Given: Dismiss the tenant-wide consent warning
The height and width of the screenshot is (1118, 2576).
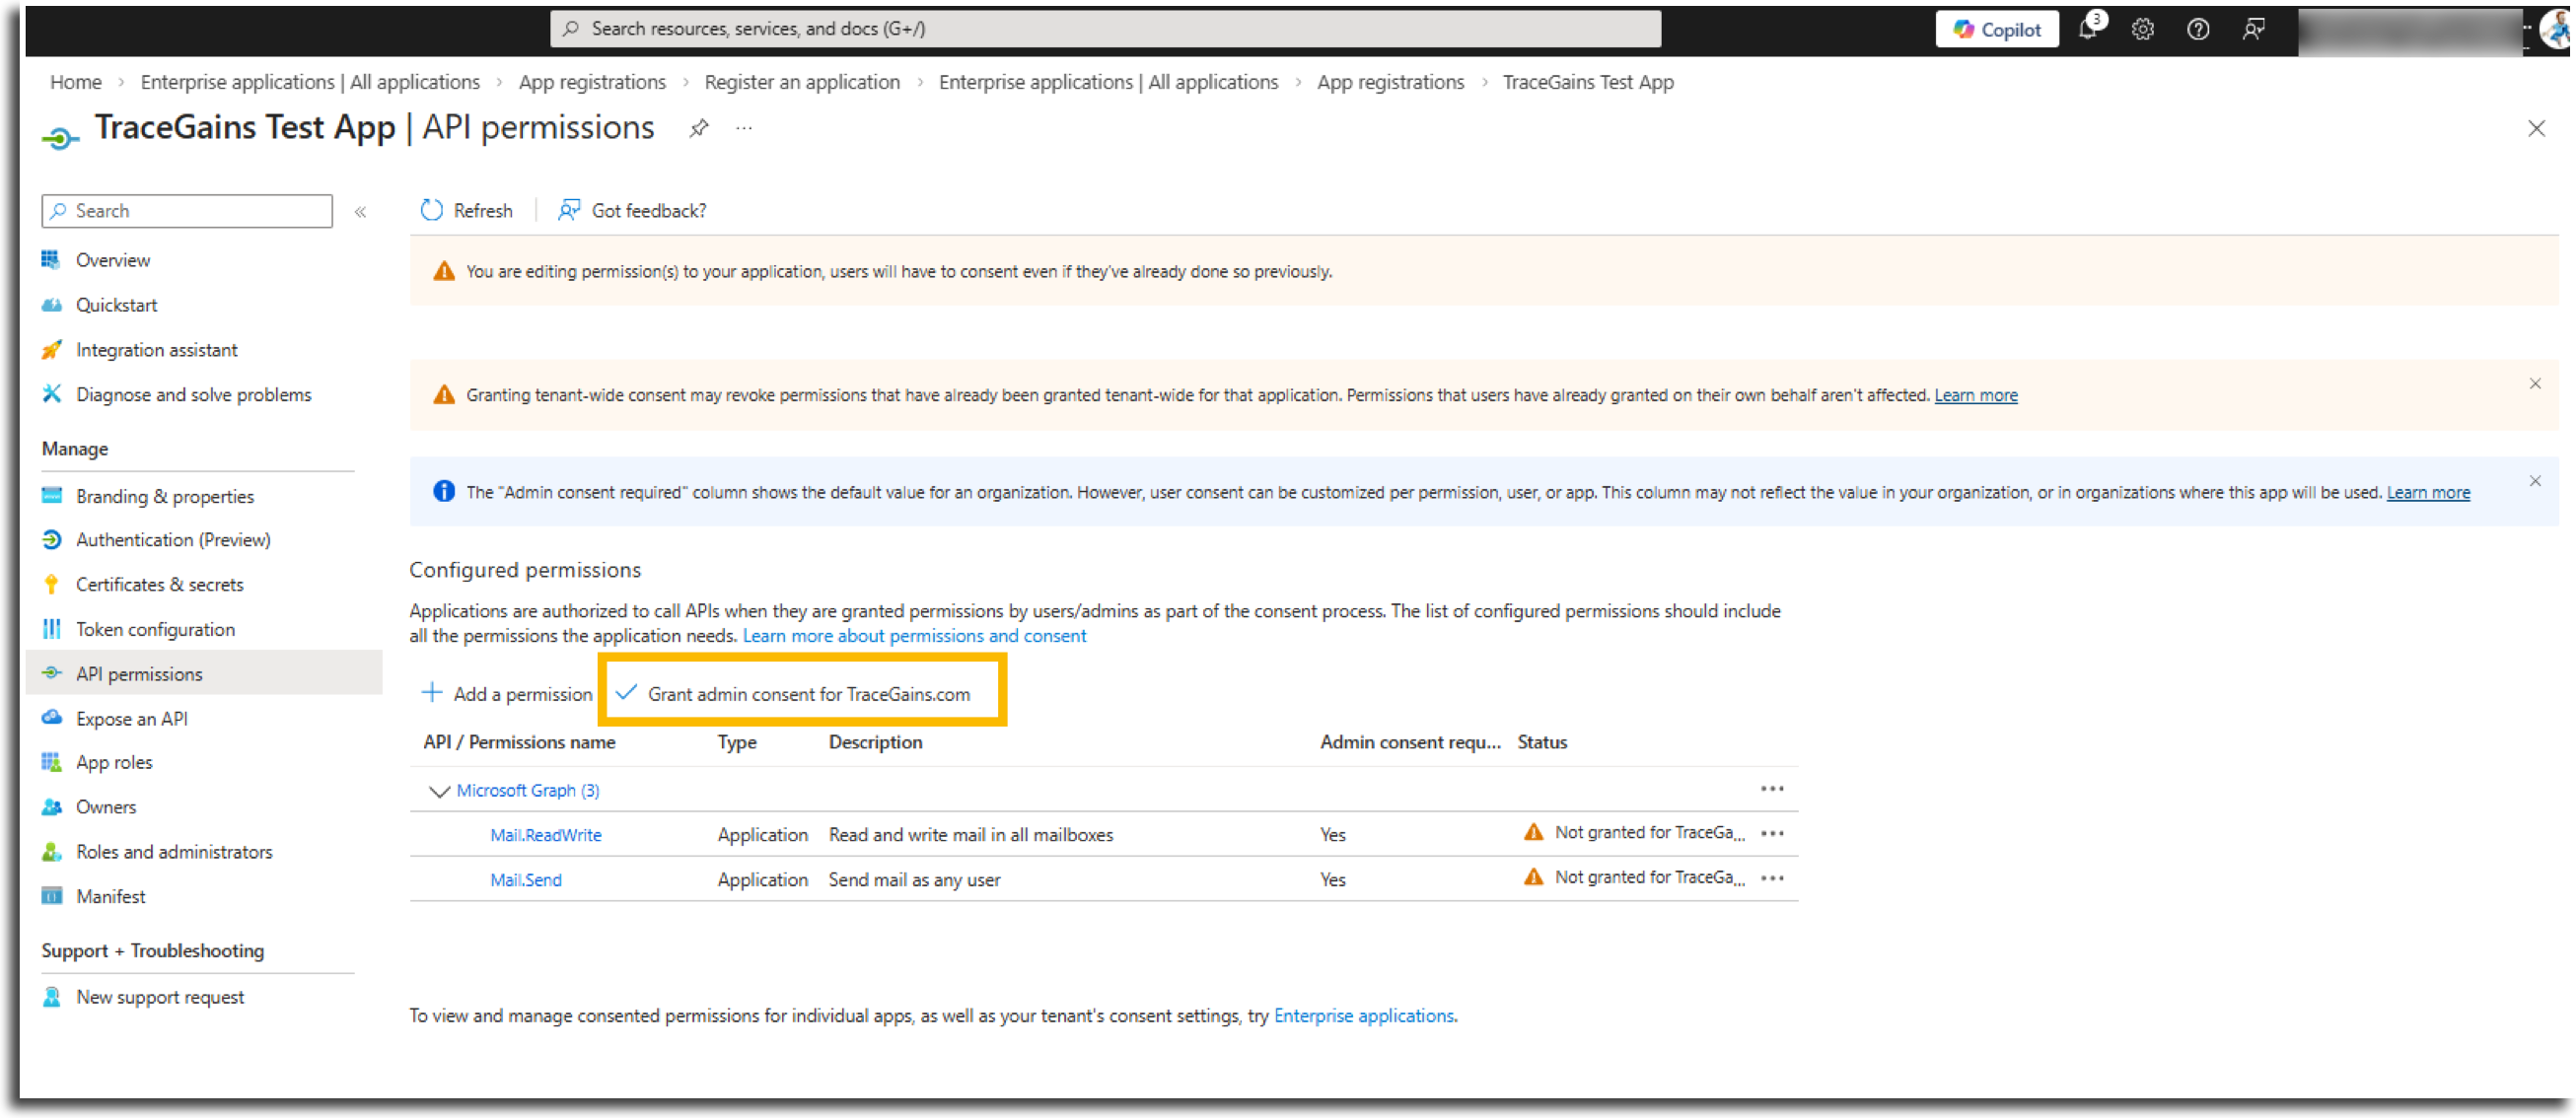Looking at the screenshot, I should click(x=2534, y=385).
